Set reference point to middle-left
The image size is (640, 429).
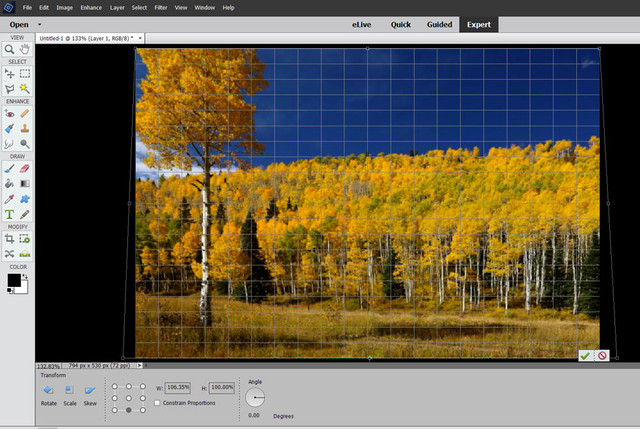(115, 398)
